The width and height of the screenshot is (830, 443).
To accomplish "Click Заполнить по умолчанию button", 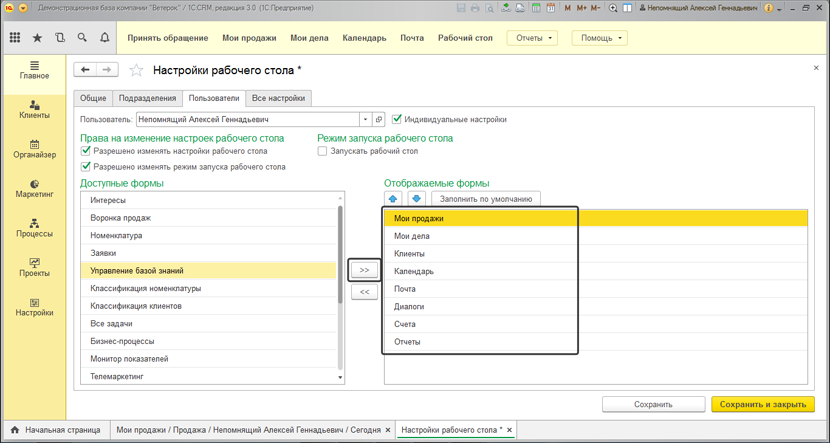I will click(487, 199).
